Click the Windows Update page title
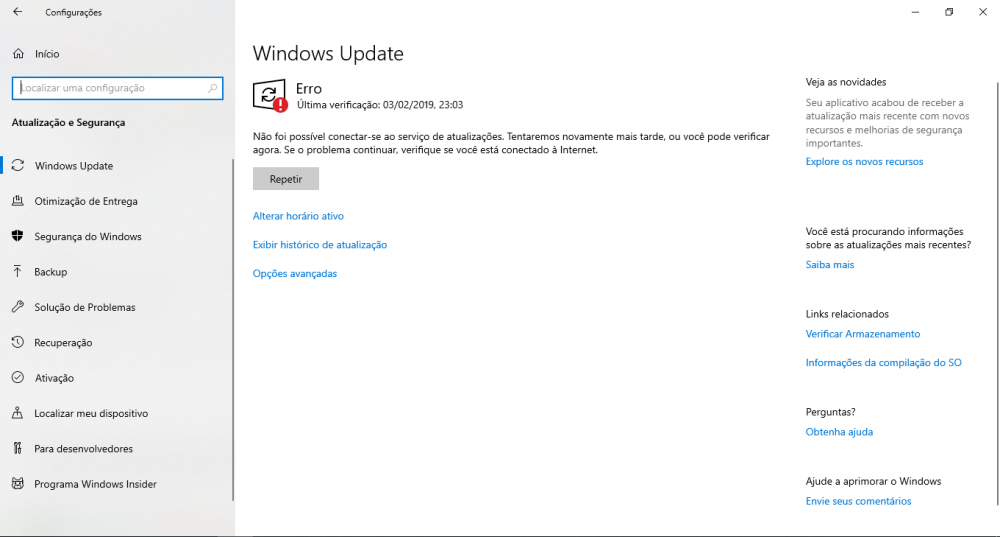The image size is (1000, 537). point(328,54)
